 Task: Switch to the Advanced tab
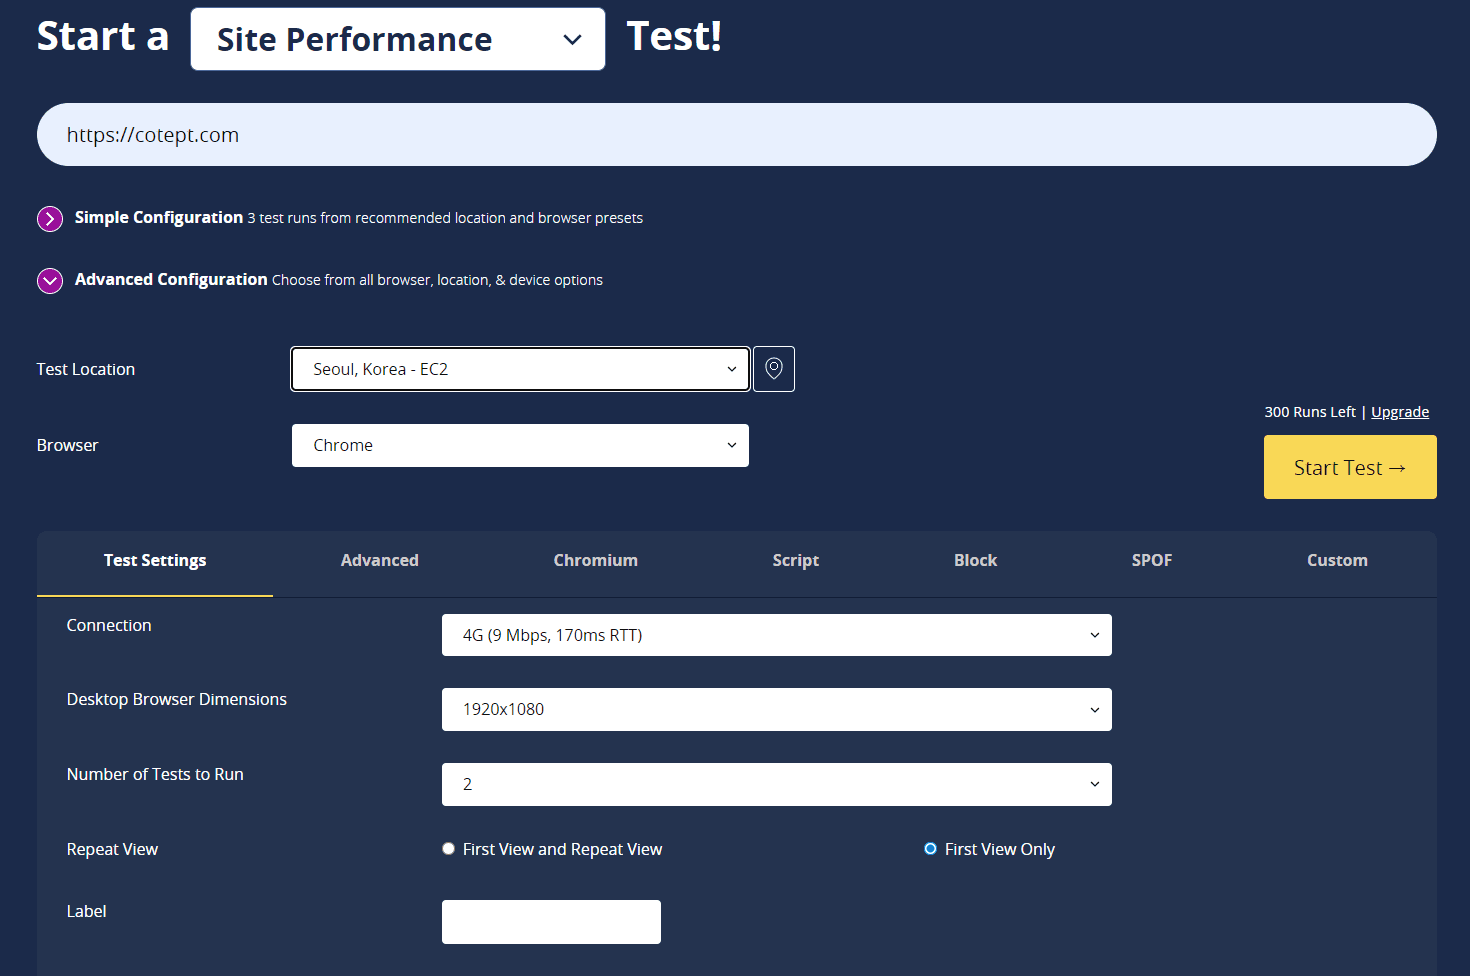pyautogui.click(x=379, y=561)
